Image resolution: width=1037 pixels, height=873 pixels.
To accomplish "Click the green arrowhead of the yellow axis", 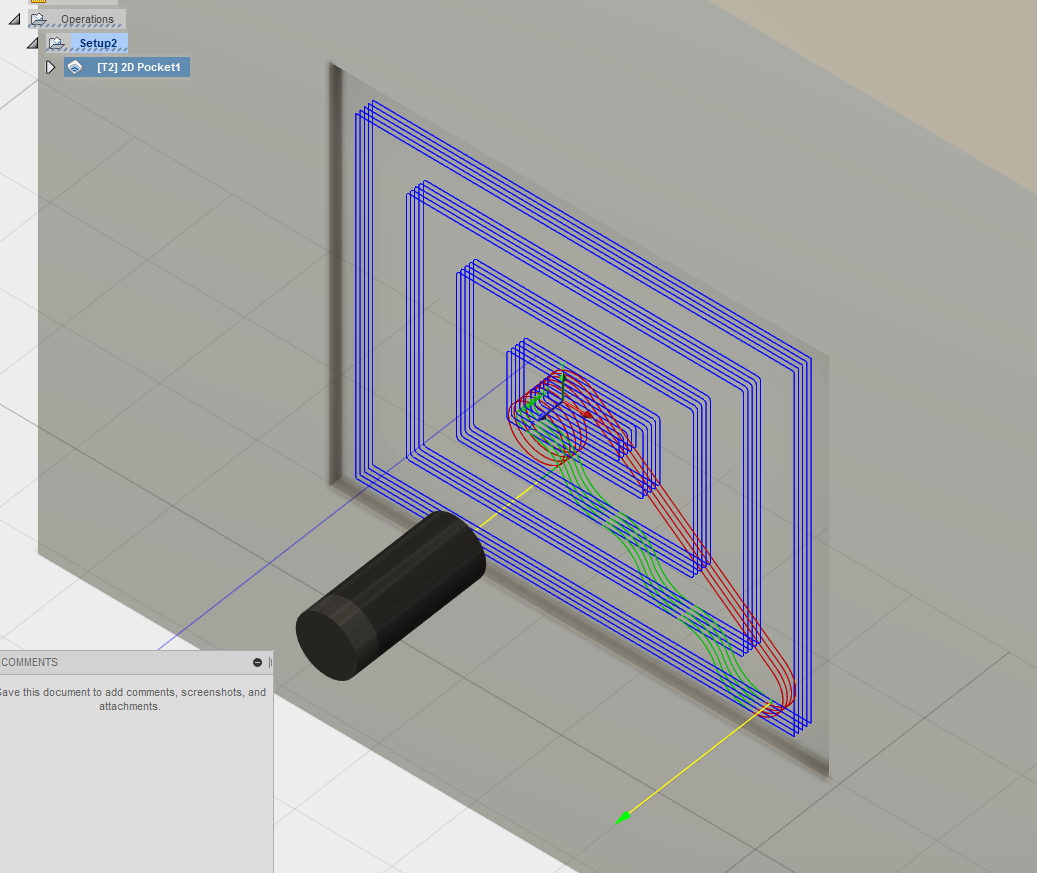I will coord(623,817).
